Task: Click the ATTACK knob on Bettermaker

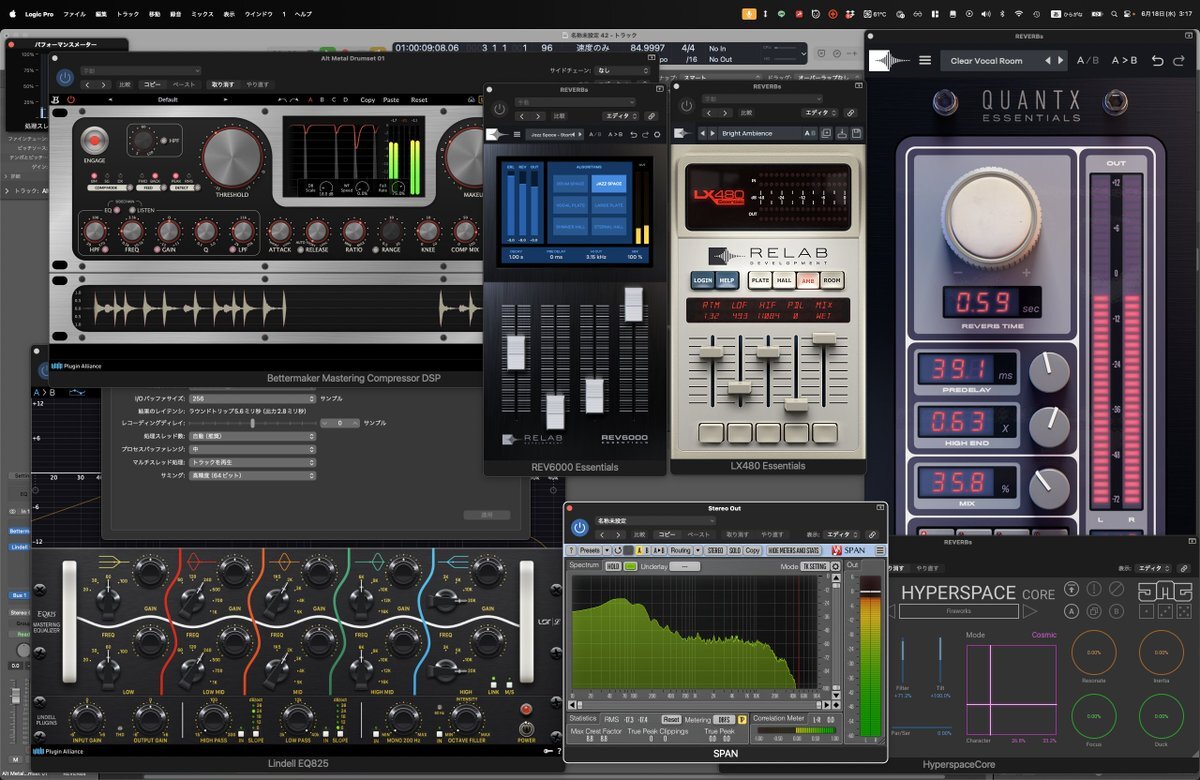Action: [x=280, y=231]
